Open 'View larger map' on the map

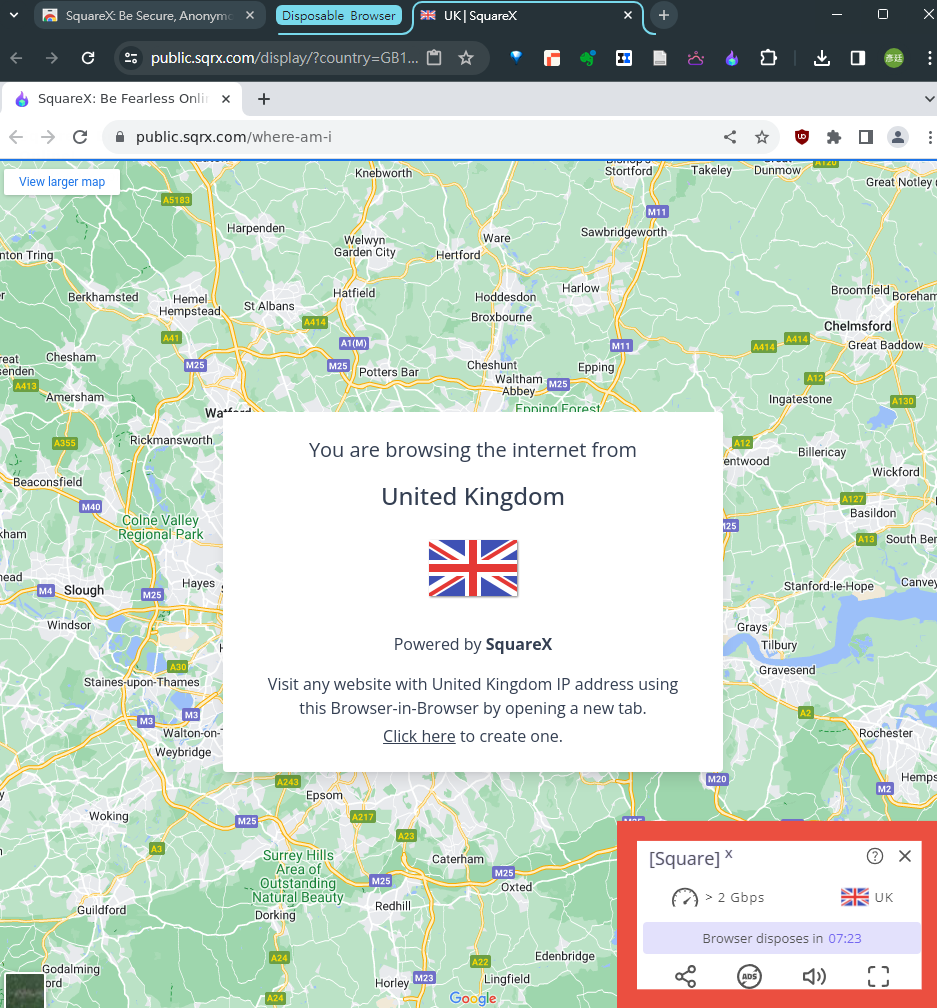click(61, 181)
